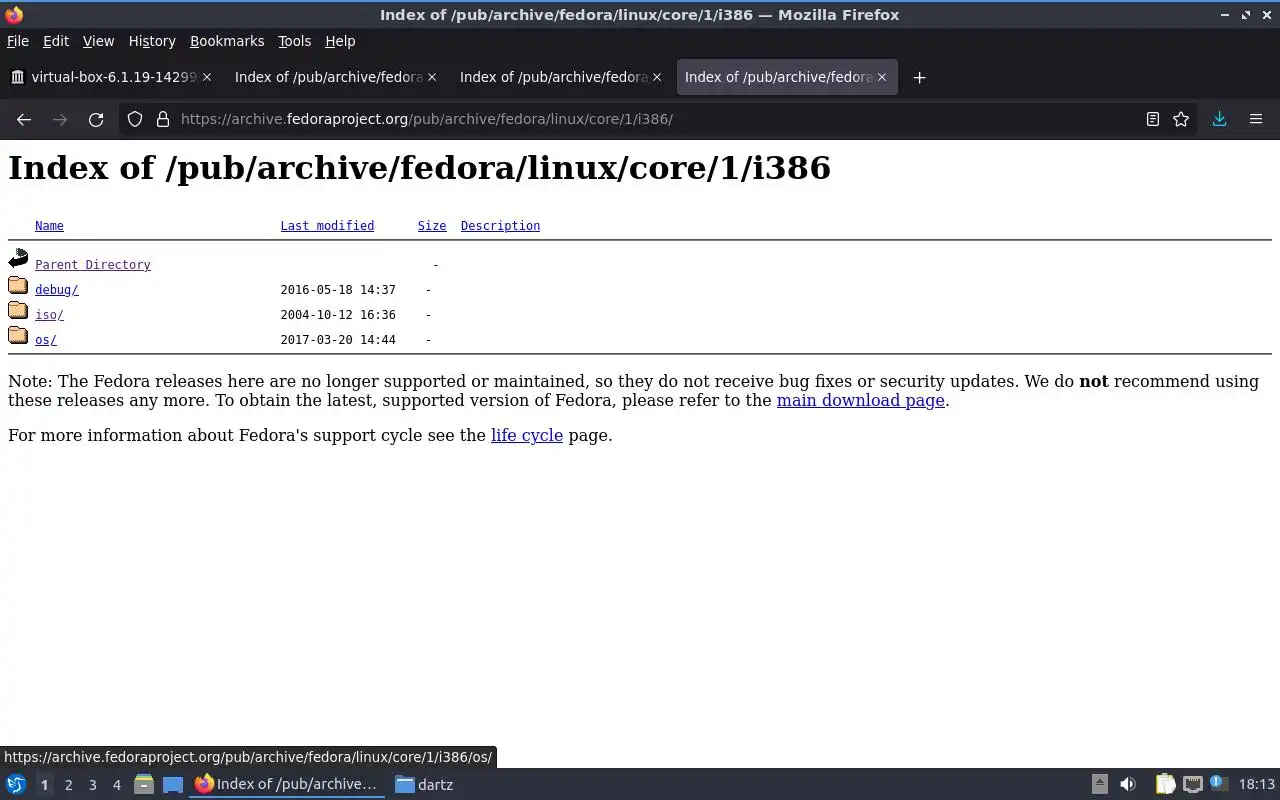Open the iso/ directory link
Screen dimensions: 1280x800
tap(49, 315)
